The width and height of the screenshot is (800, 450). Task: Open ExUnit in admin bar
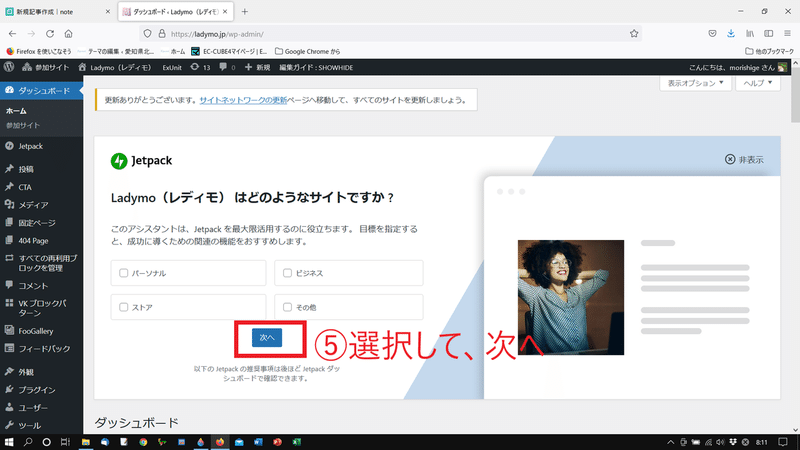172,67
